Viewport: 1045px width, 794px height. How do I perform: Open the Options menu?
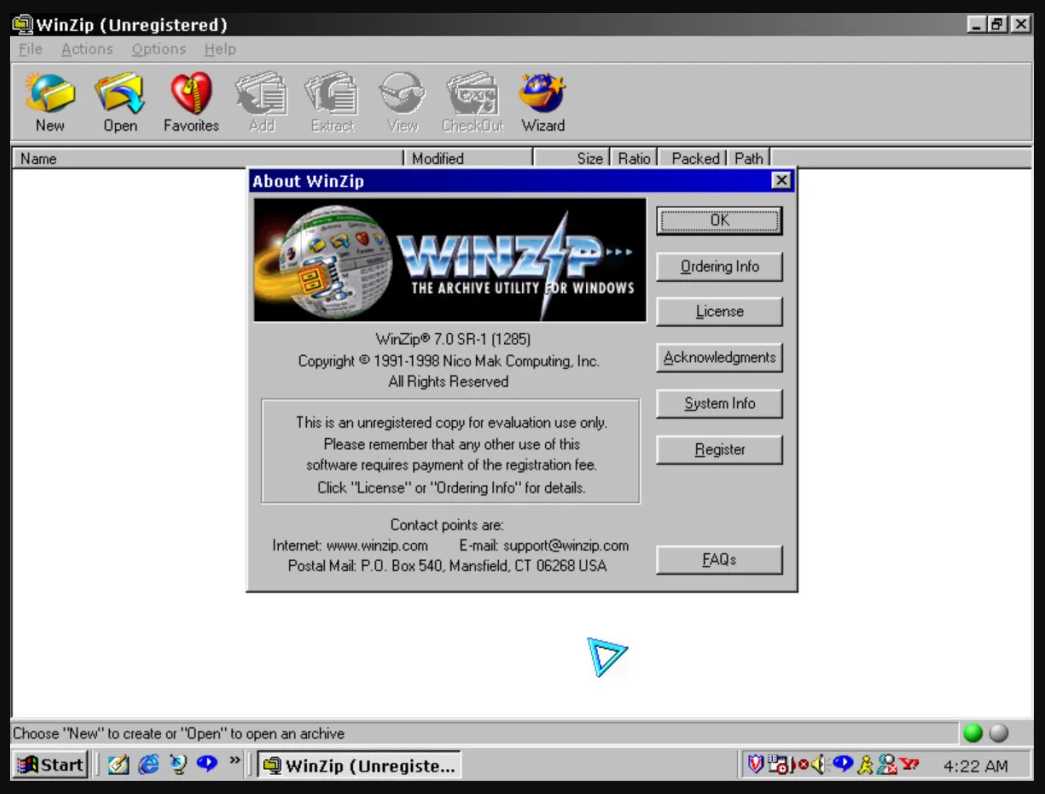coord(158,49)
